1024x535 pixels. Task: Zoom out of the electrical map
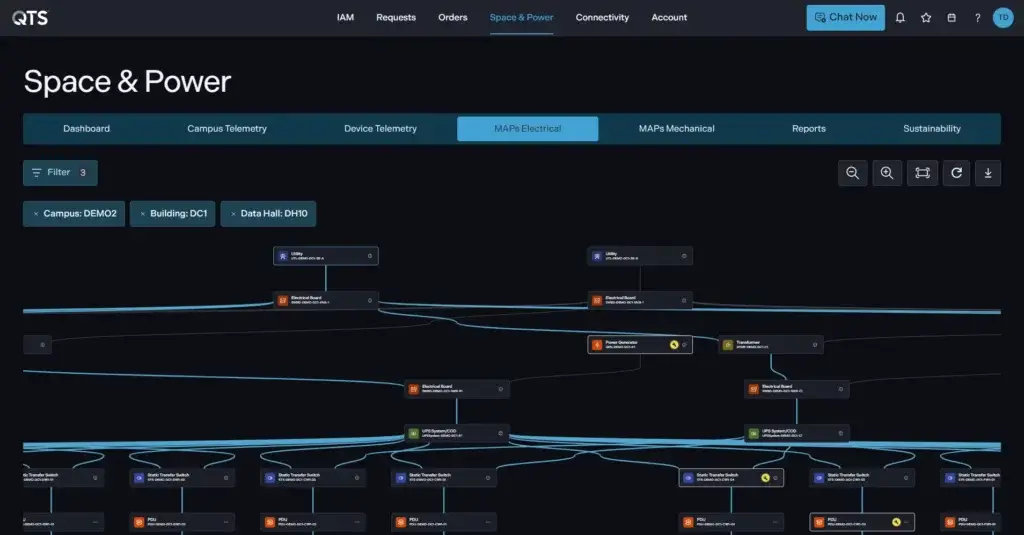853,173
